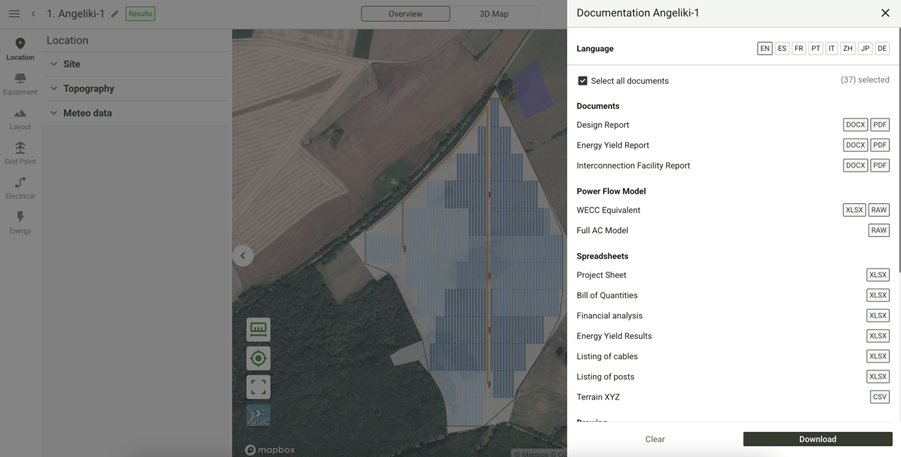The width and height of the screenshot is (901, 457).
Task: Click the recenter map target icon
Action: (x=258, y=358)
